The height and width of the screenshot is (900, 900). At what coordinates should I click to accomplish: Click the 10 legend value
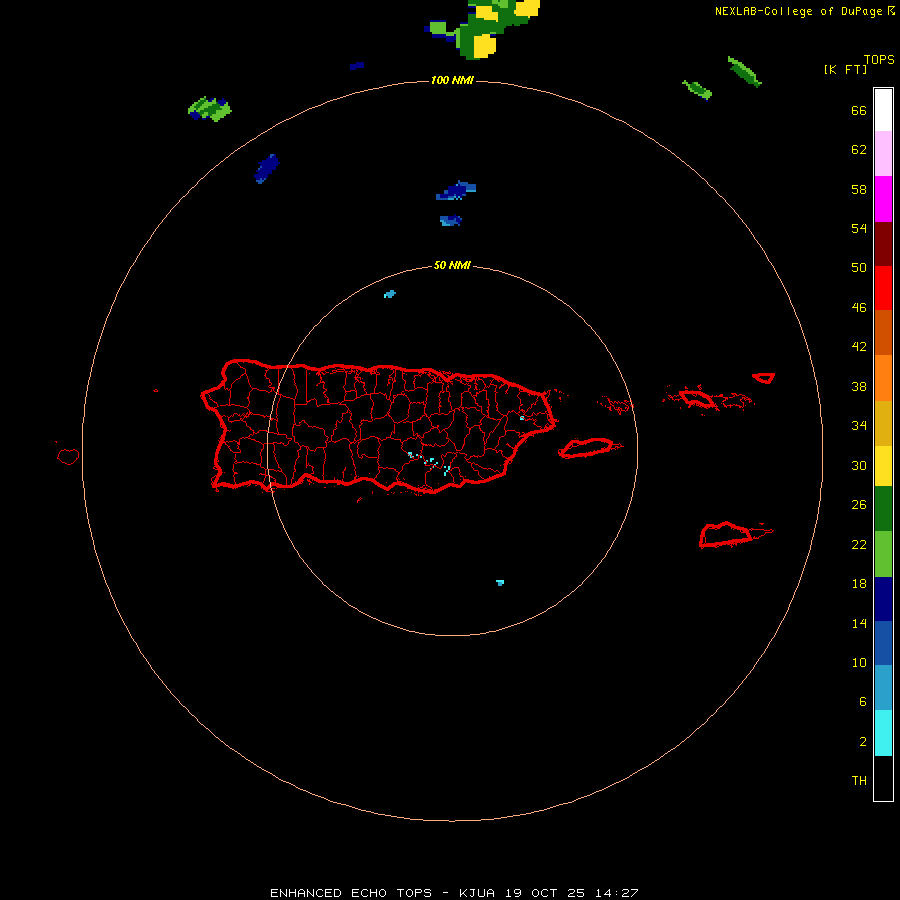click(x=859, y=663)
